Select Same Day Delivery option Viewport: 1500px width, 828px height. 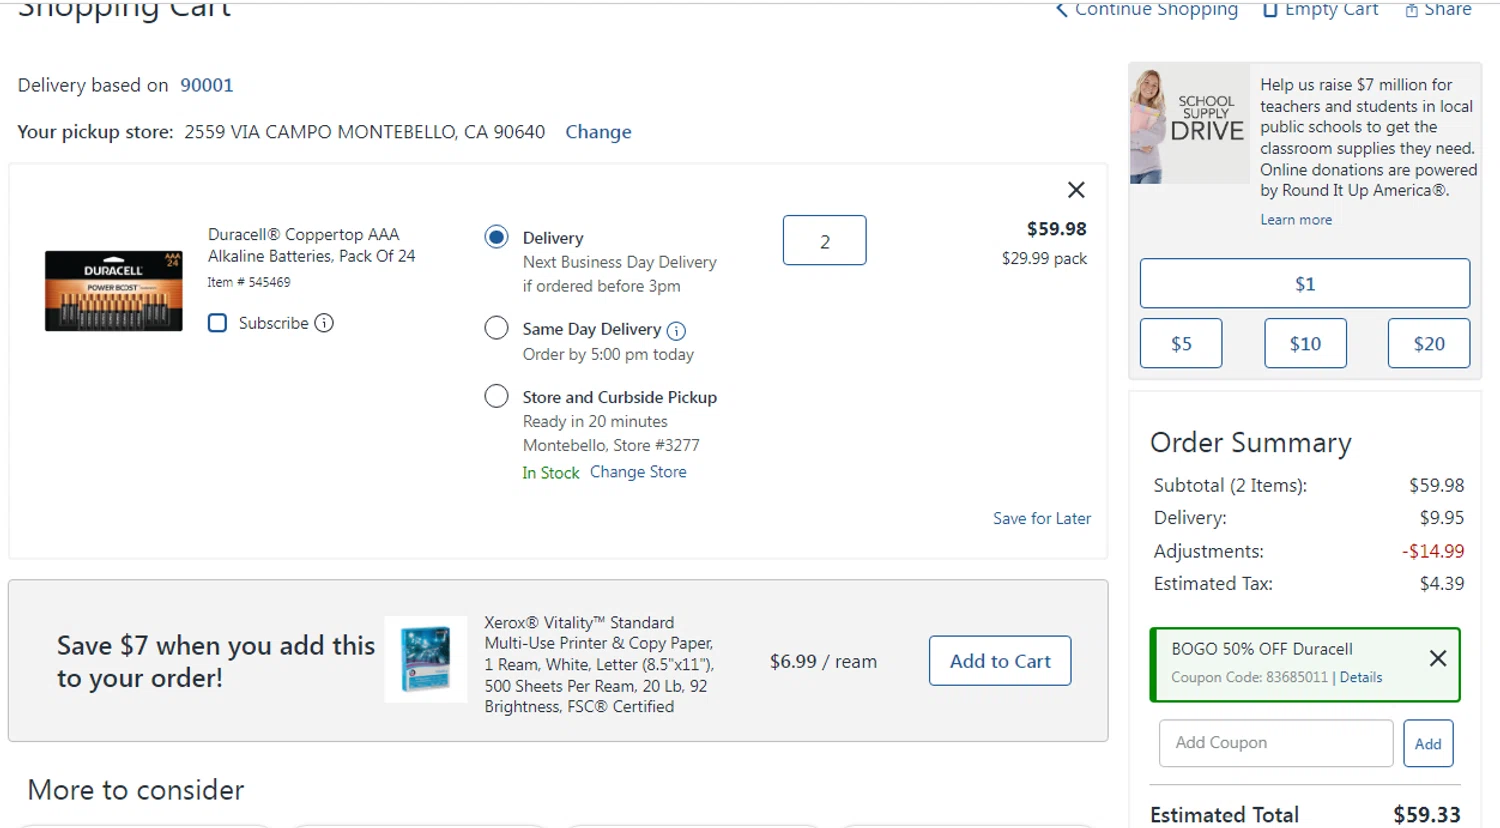(x=496, y=328)
